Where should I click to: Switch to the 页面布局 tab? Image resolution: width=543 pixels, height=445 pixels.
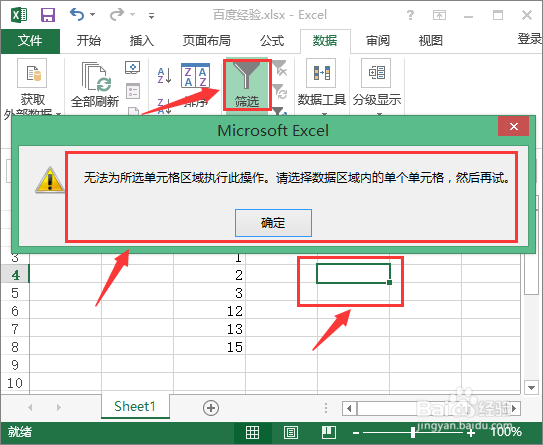coord(207,41)
